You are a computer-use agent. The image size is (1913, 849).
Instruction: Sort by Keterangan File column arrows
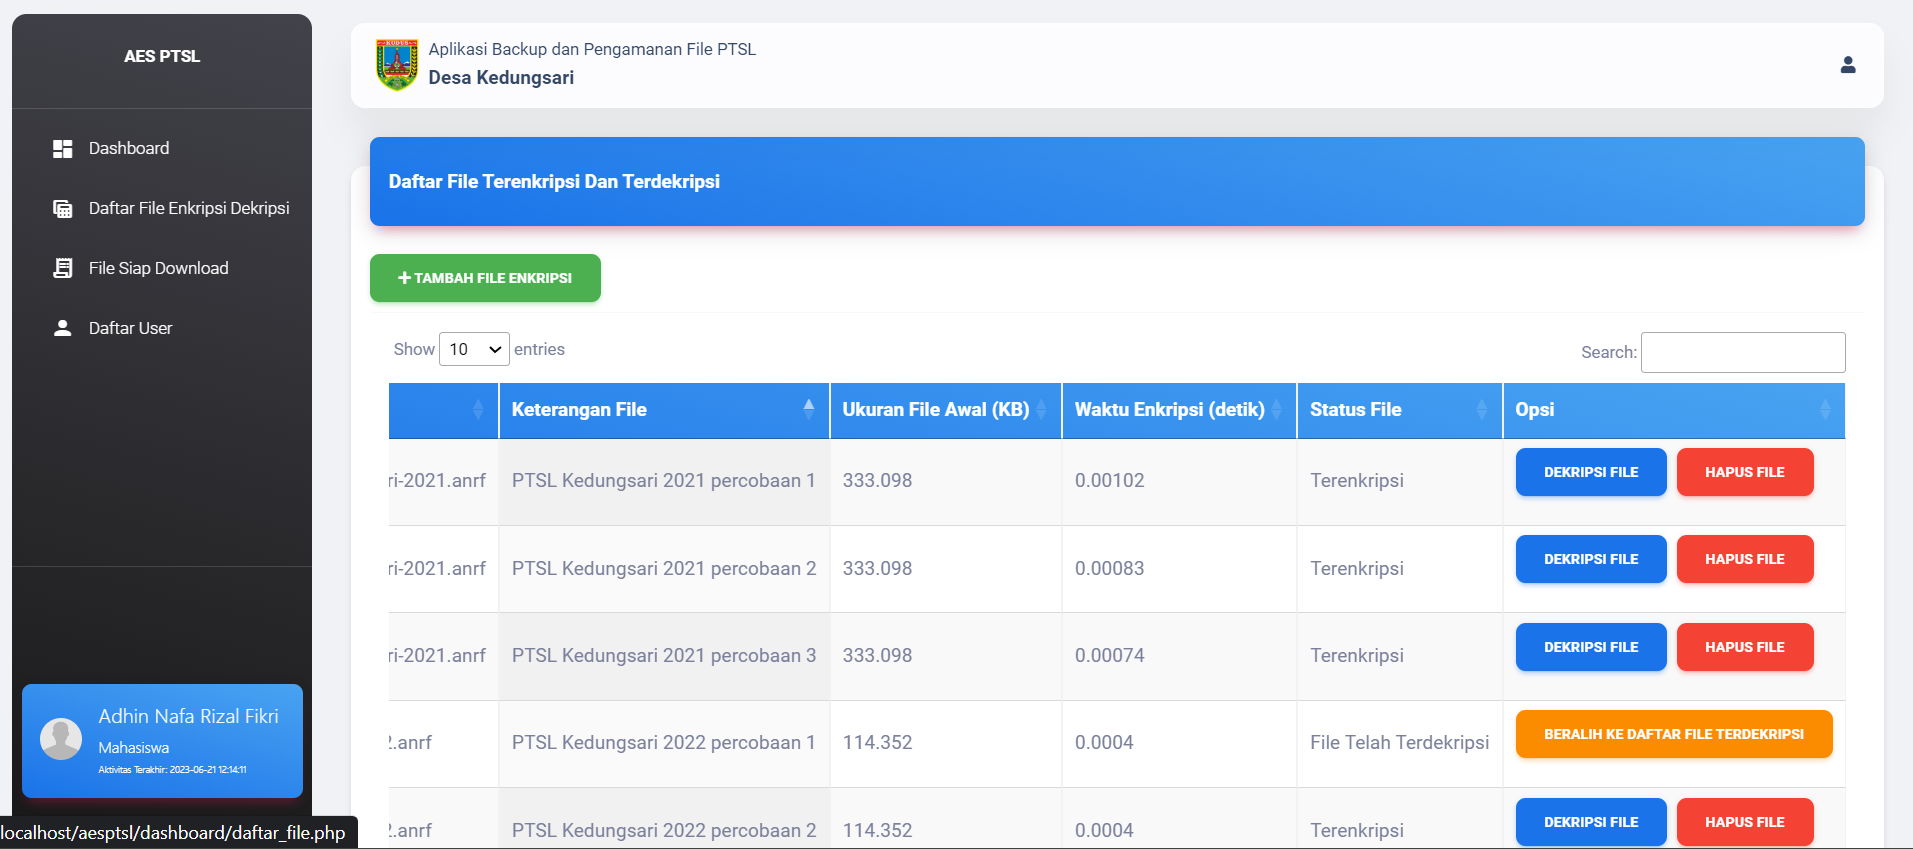pyautogui.click(x=808, y=408)
